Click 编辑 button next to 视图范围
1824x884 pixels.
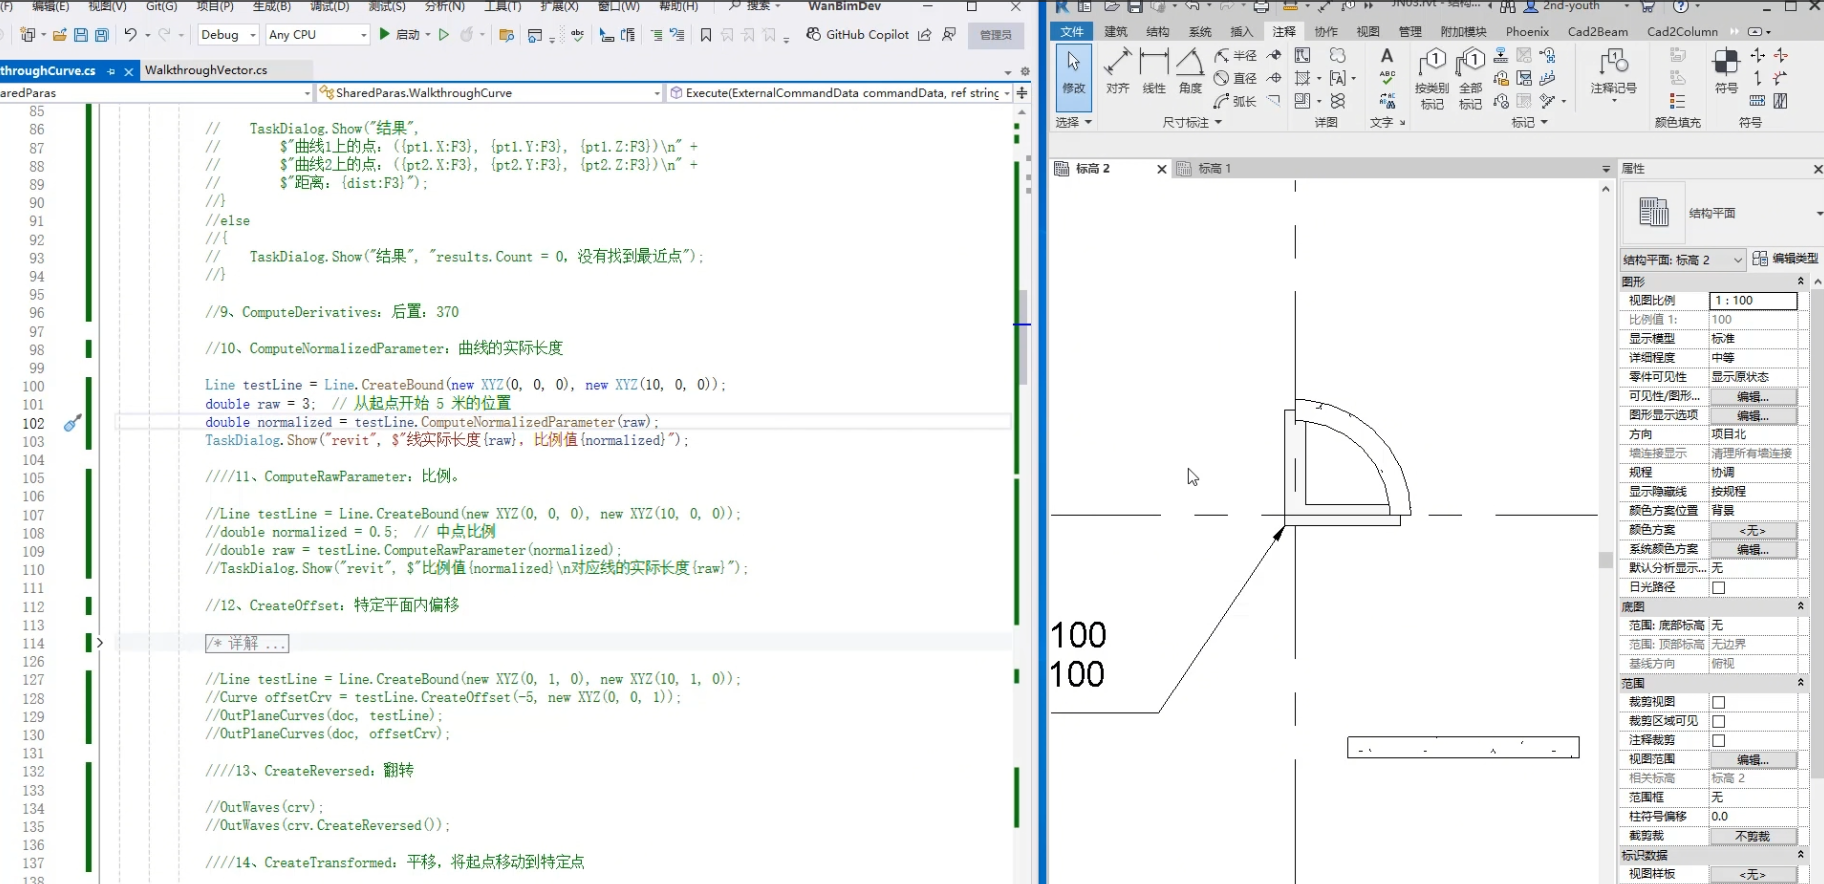coord(1752,760)
